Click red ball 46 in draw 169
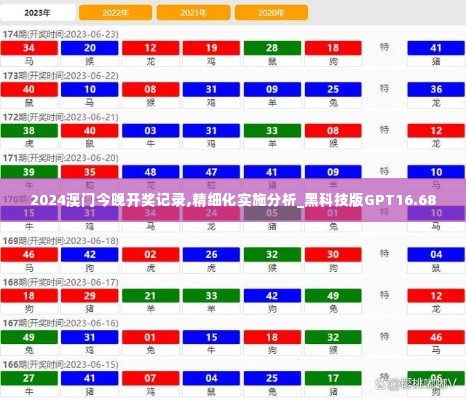This screenshot has width=466, height=400. click(x=29, y=255)
